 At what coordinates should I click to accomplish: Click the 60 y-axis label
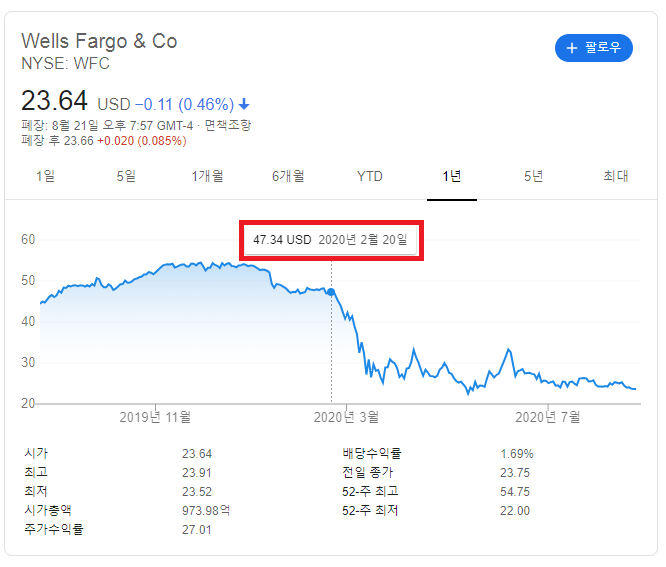(28, 239)
